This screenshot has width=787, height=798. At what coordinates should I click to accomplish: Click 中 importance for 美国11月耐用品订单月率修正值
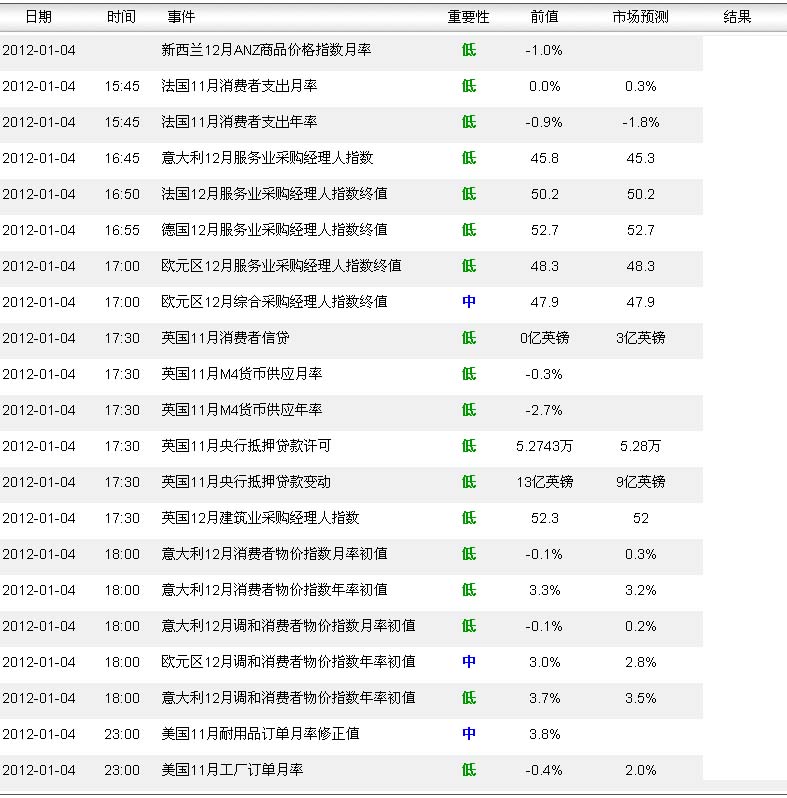pyautogui.click(x=469, y=734)
